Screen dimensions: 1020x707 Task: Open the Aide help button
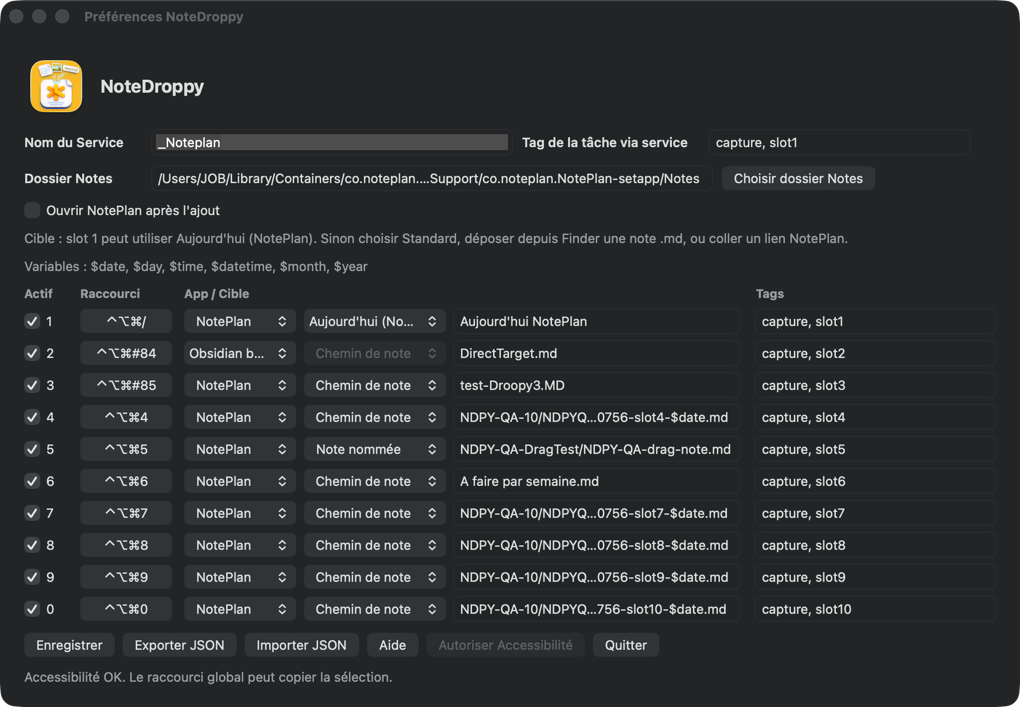(392, 645)
